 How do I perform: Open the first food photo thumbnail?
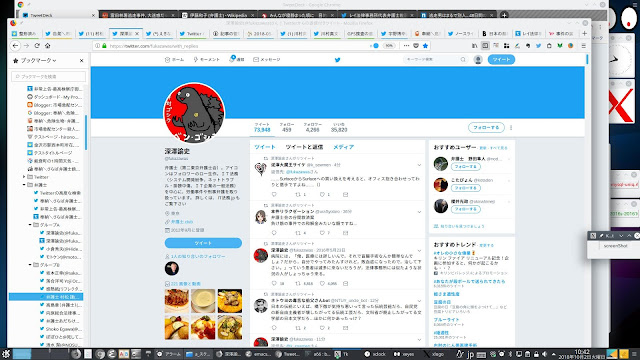[x=177, y=301]
